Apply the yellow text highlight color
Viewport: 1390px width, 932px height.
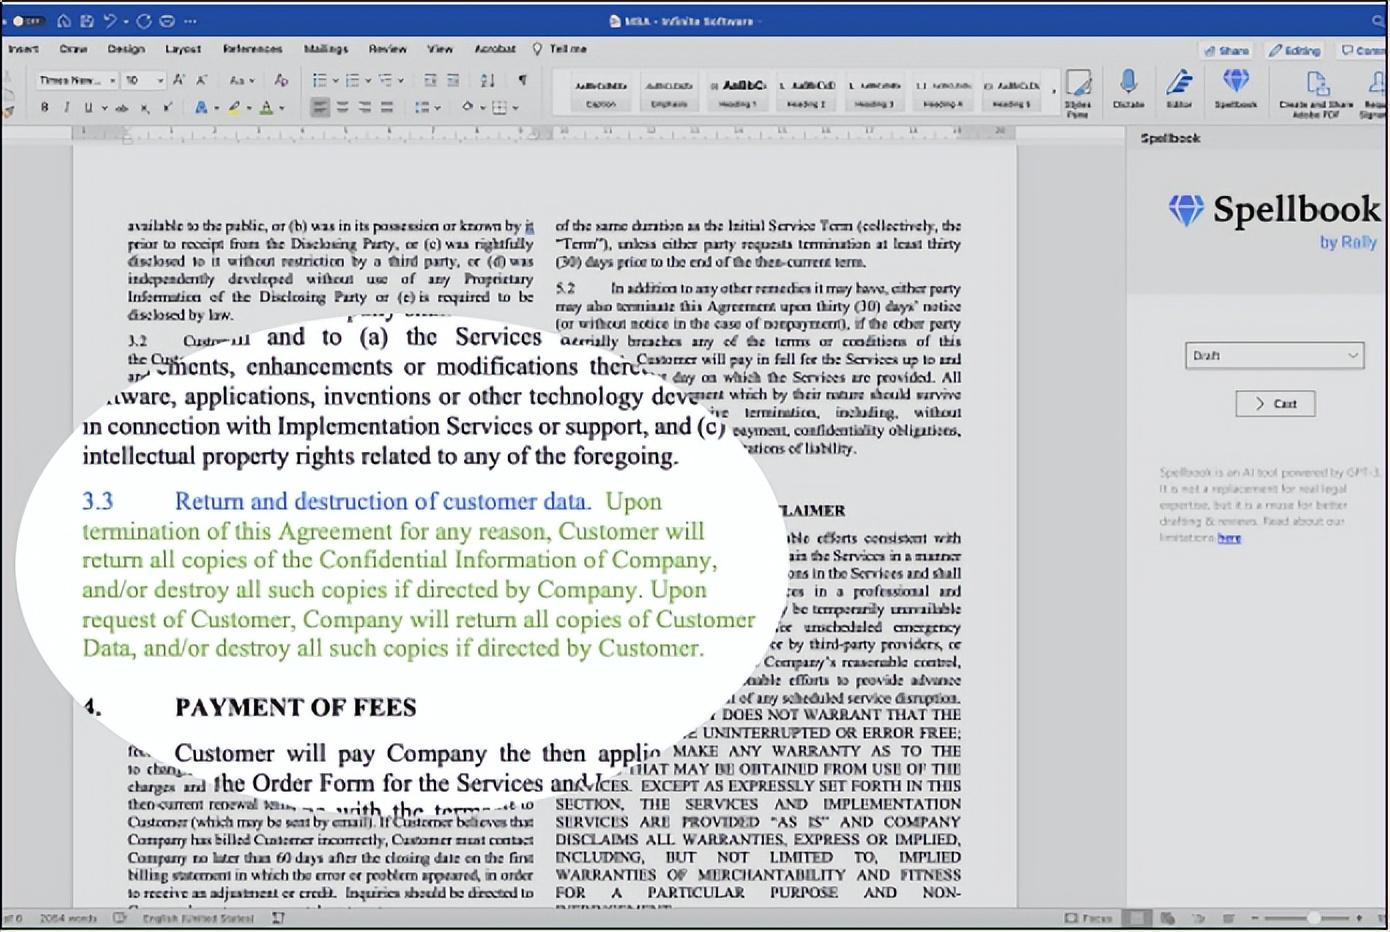coord(234,107)
